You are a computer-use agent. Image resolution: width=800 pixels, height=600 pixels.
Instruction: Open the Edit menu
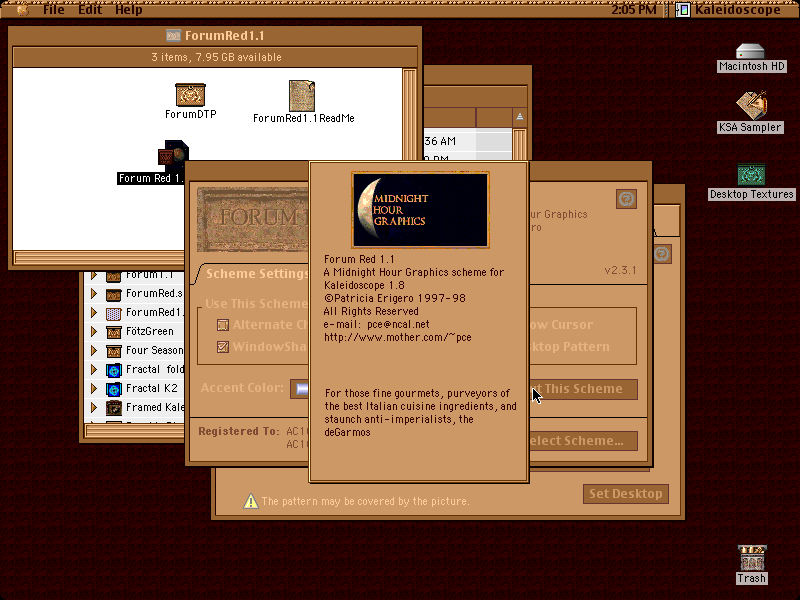click(x=90, y=9)
